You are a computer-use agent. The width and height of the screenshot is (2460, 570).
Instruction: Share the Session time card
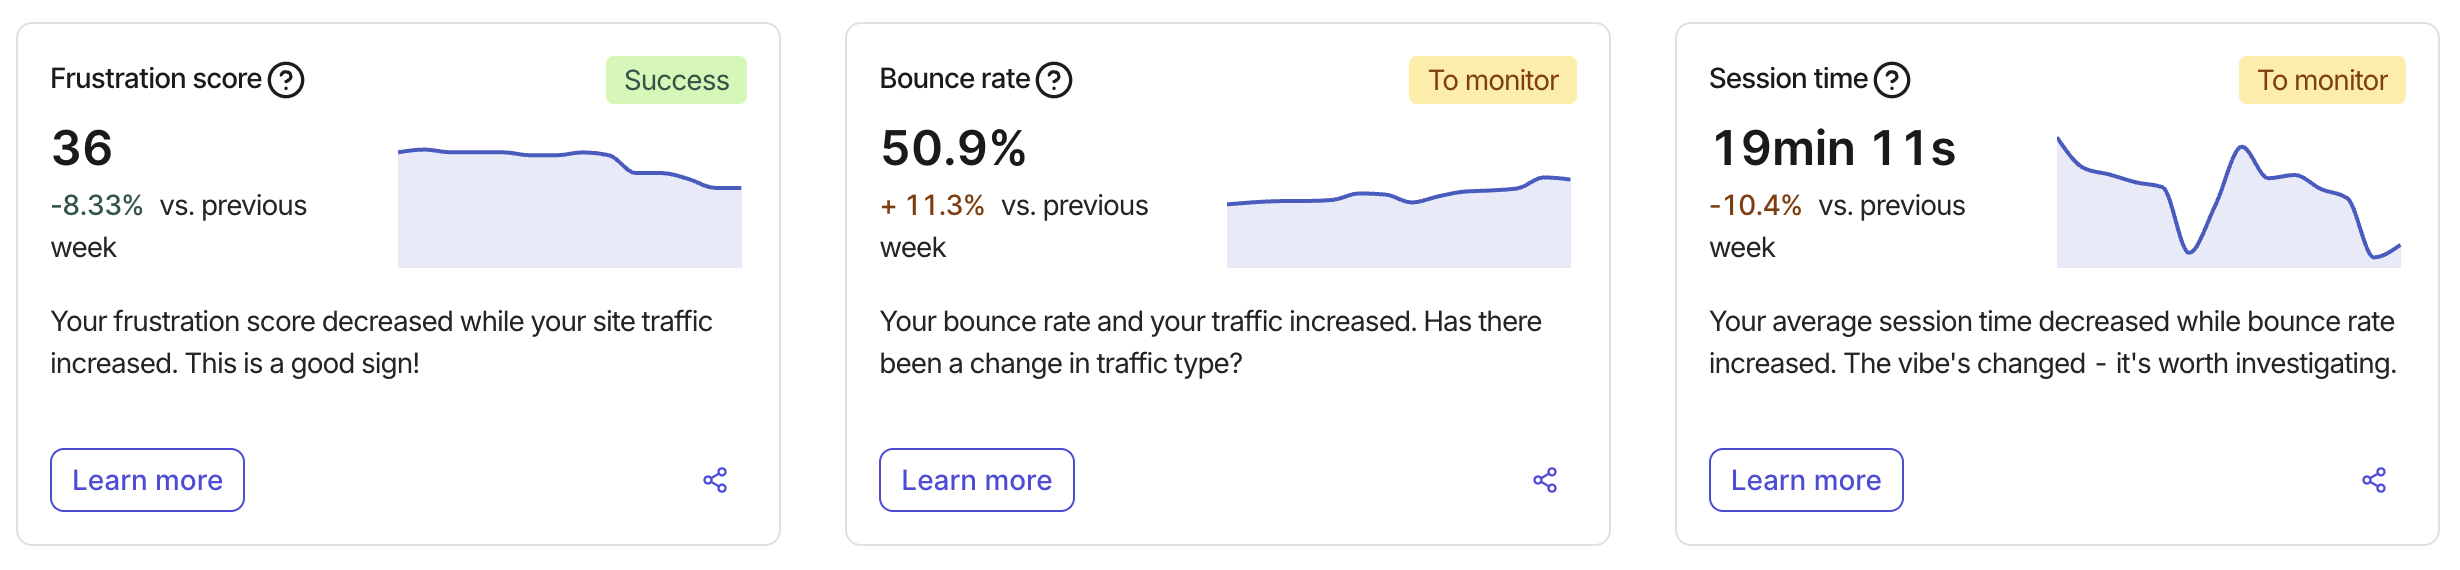[2374, 480]
